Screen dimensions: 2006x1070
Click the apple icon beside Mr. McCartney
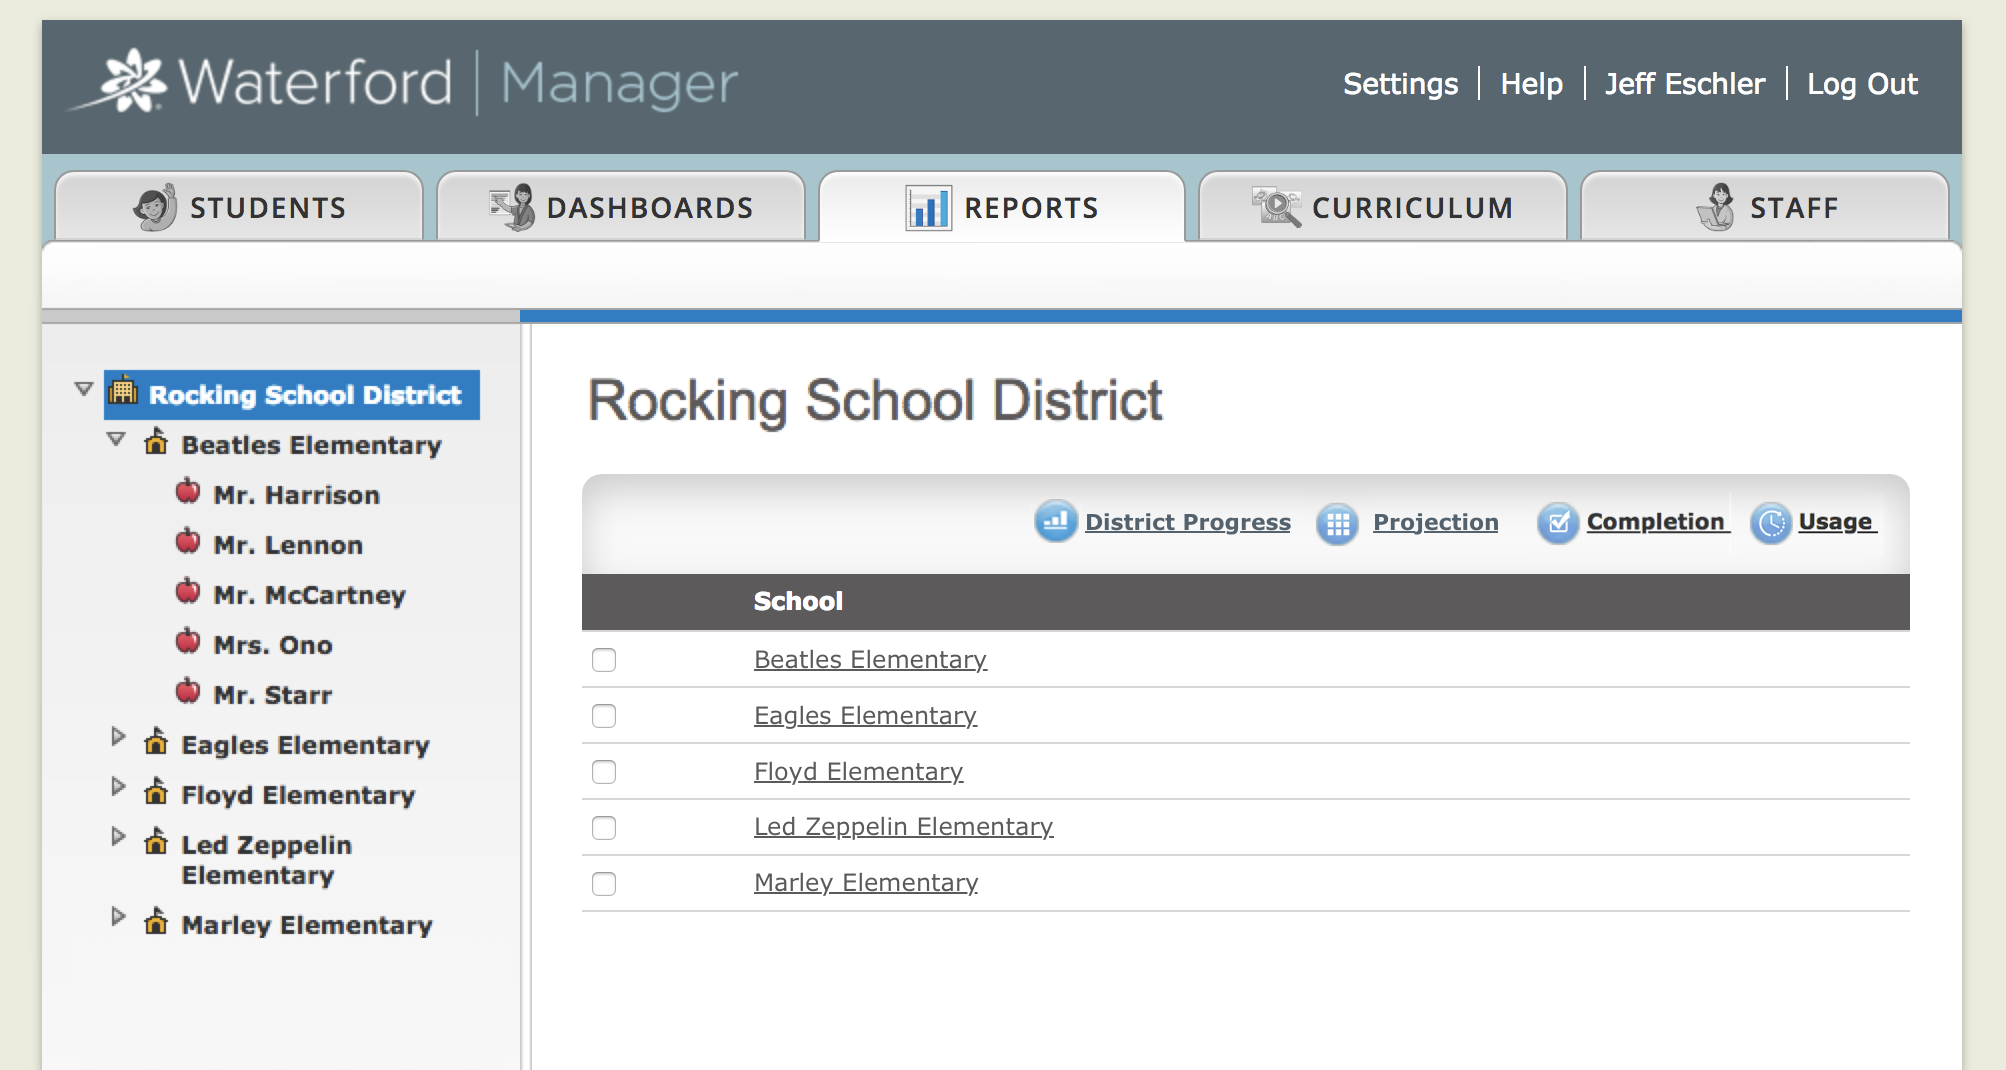click(x=188, y=591)
